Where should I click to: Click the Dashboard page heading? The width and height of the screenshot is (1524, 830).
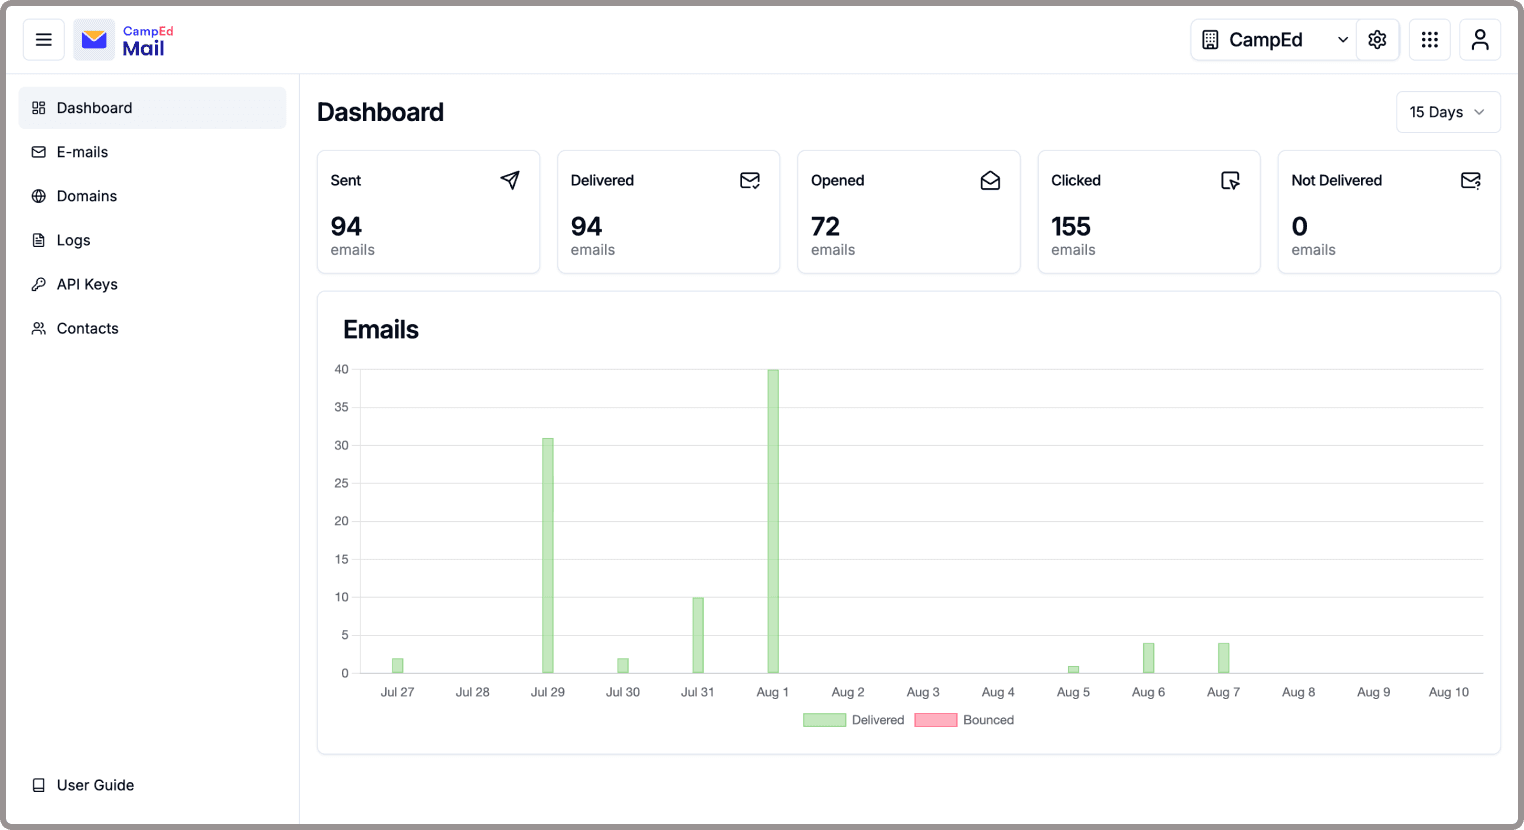click(x=380, y=112)
